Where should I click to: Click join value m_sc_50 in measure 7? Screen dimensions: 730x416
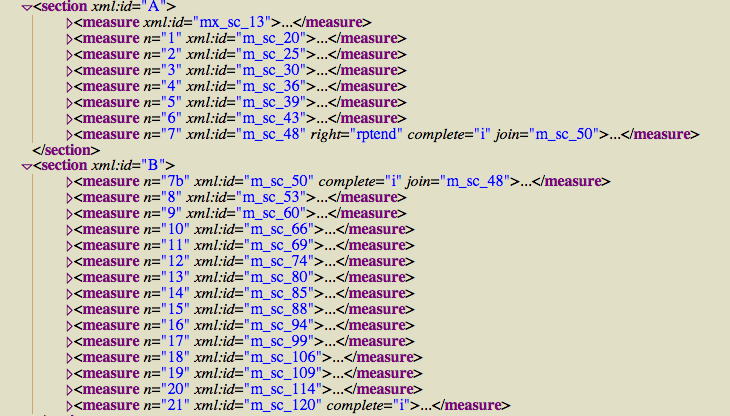point(563,135)
